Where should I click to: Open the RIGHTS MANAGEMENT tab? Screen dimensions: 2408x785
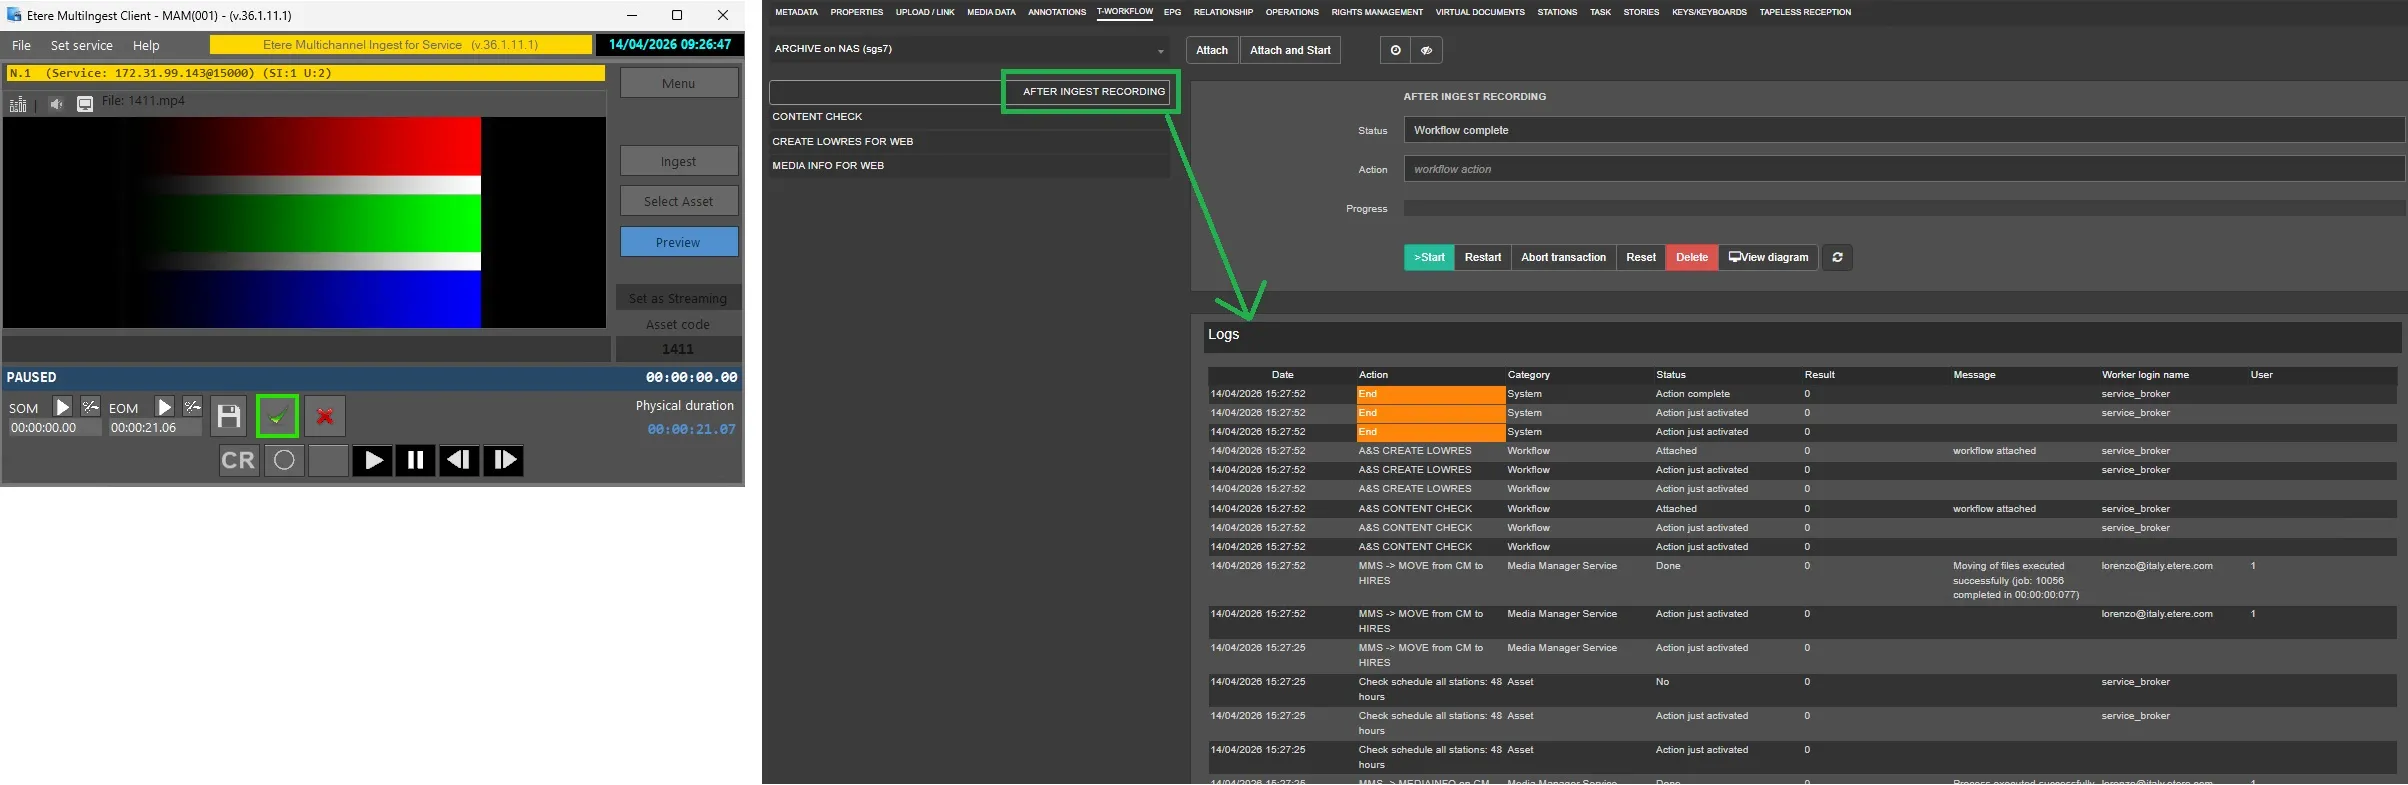pos(1376,12)
